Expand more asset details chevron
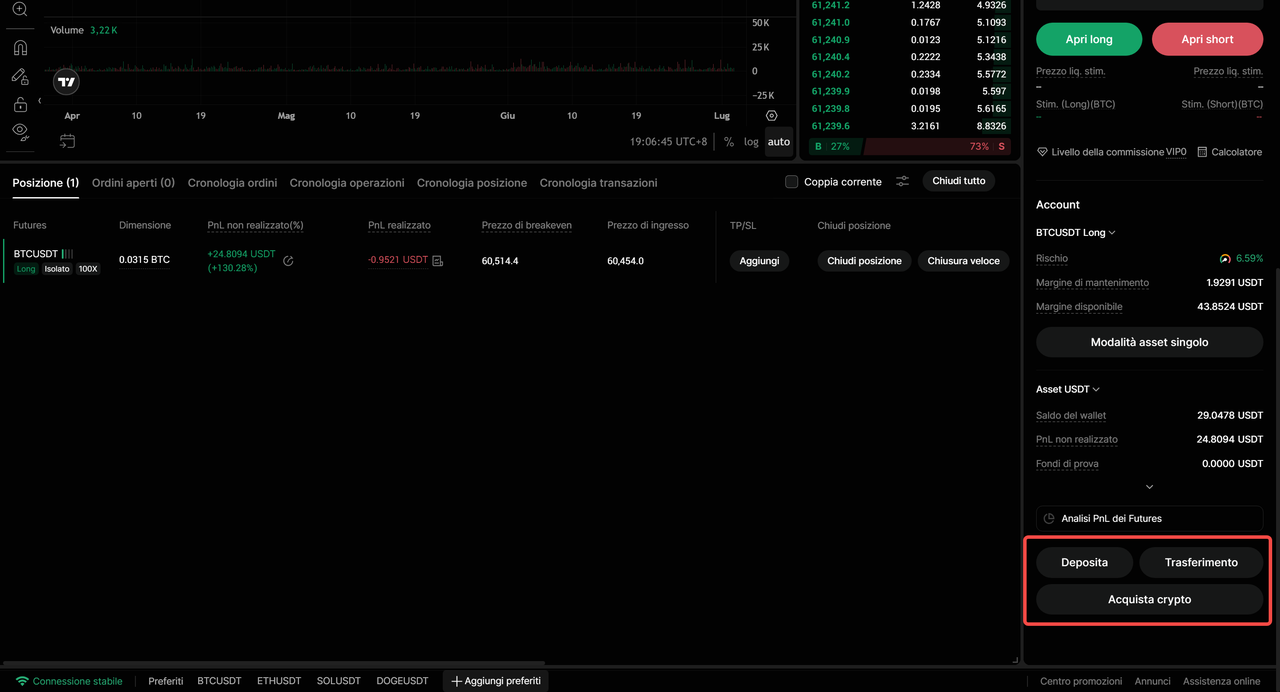This screenshot has height=692, width=1280. pos(1149,487)
